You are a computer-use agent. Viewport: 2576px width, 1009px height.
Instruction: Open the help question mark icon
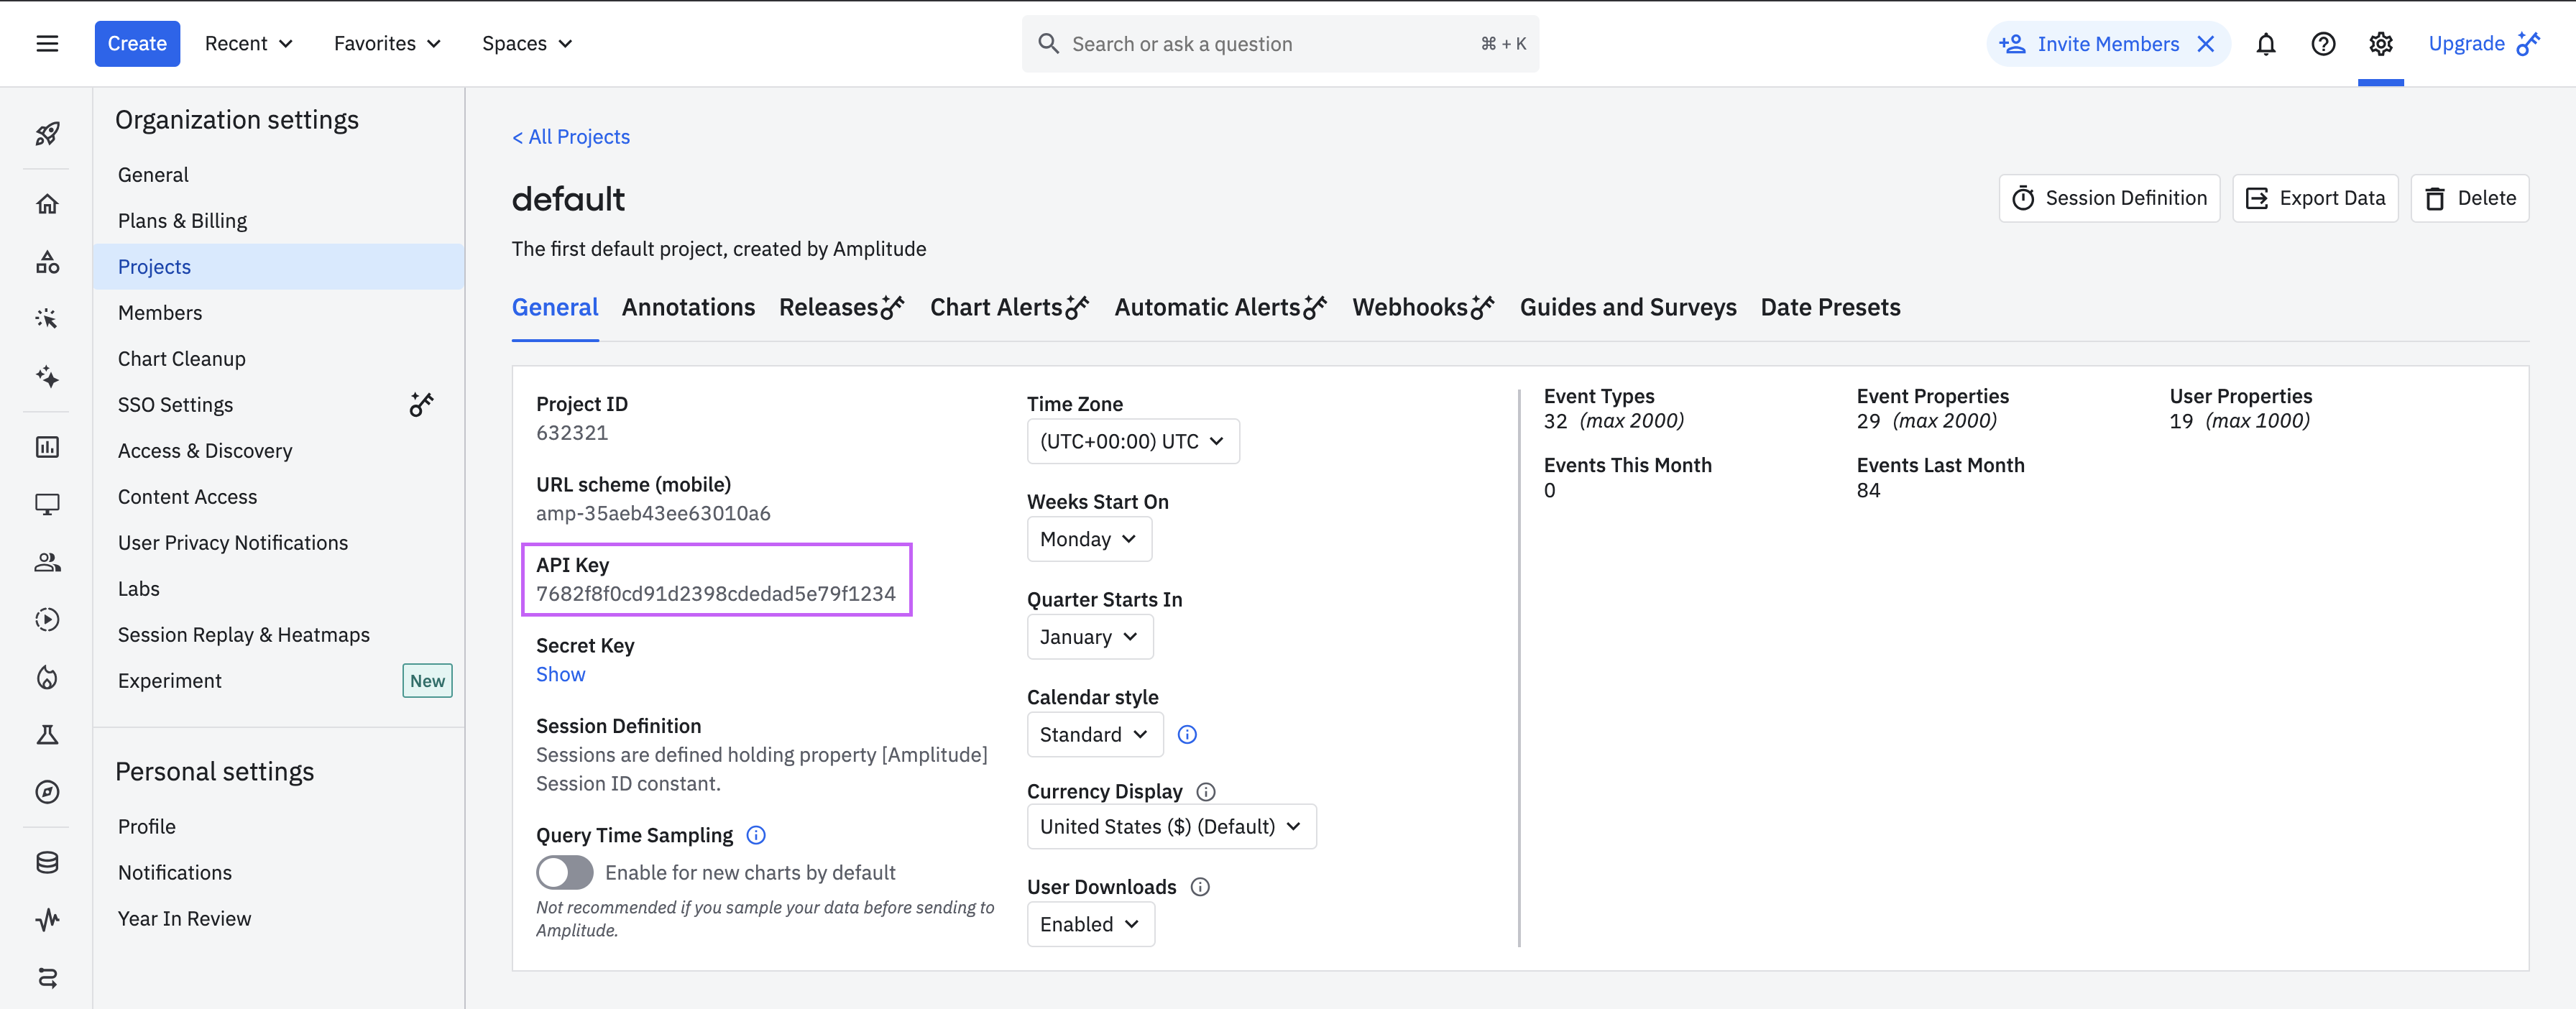pos(2322,44)
